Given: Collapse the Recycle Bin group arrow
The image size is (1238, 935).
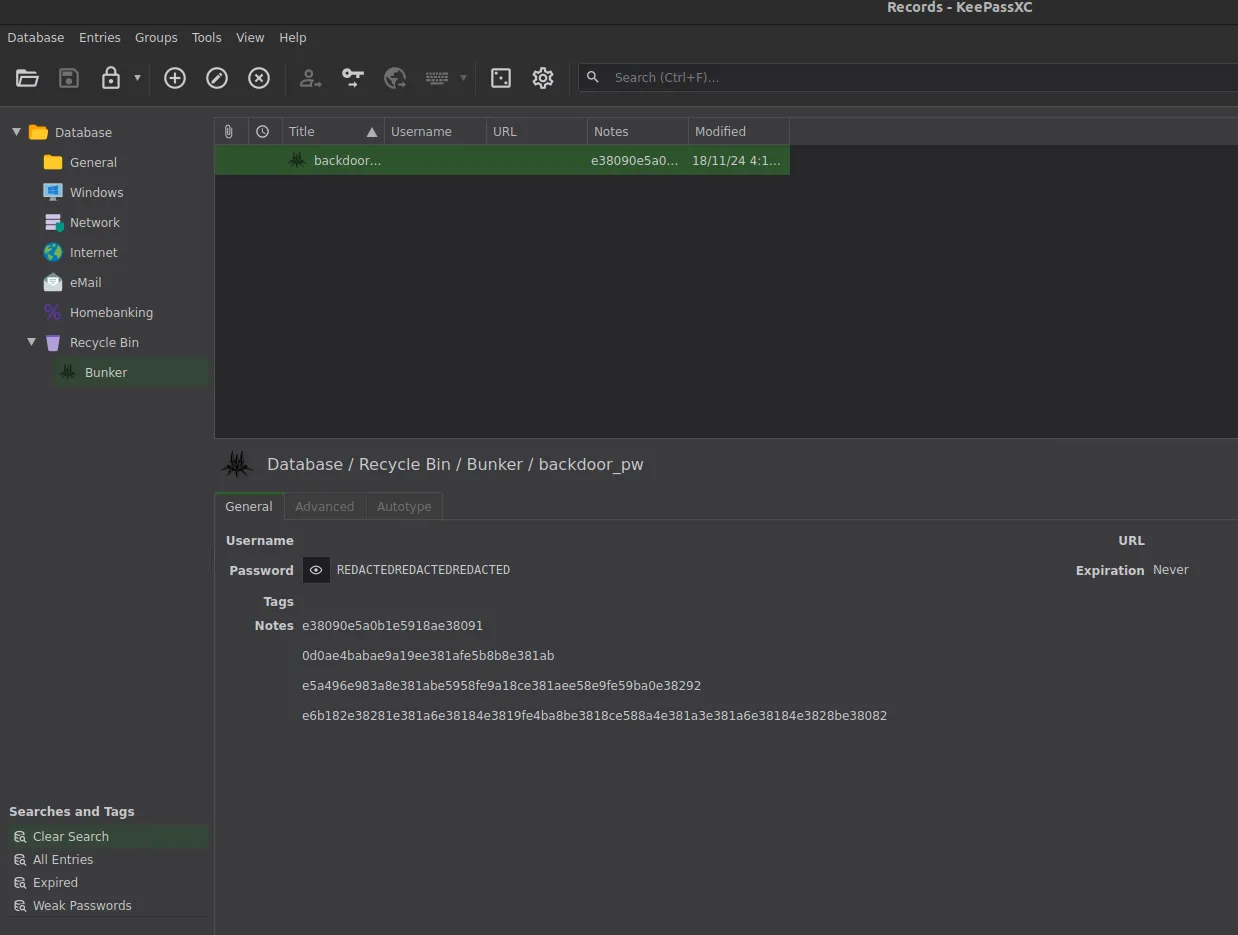Looking at the screenshot, I should [31, 342].
